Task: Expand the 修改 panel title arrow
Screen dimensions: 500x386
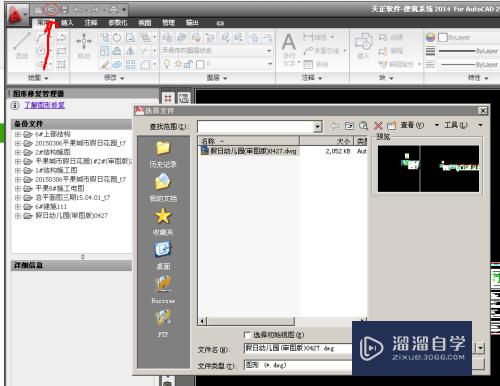Action: (x=122, y=78)
